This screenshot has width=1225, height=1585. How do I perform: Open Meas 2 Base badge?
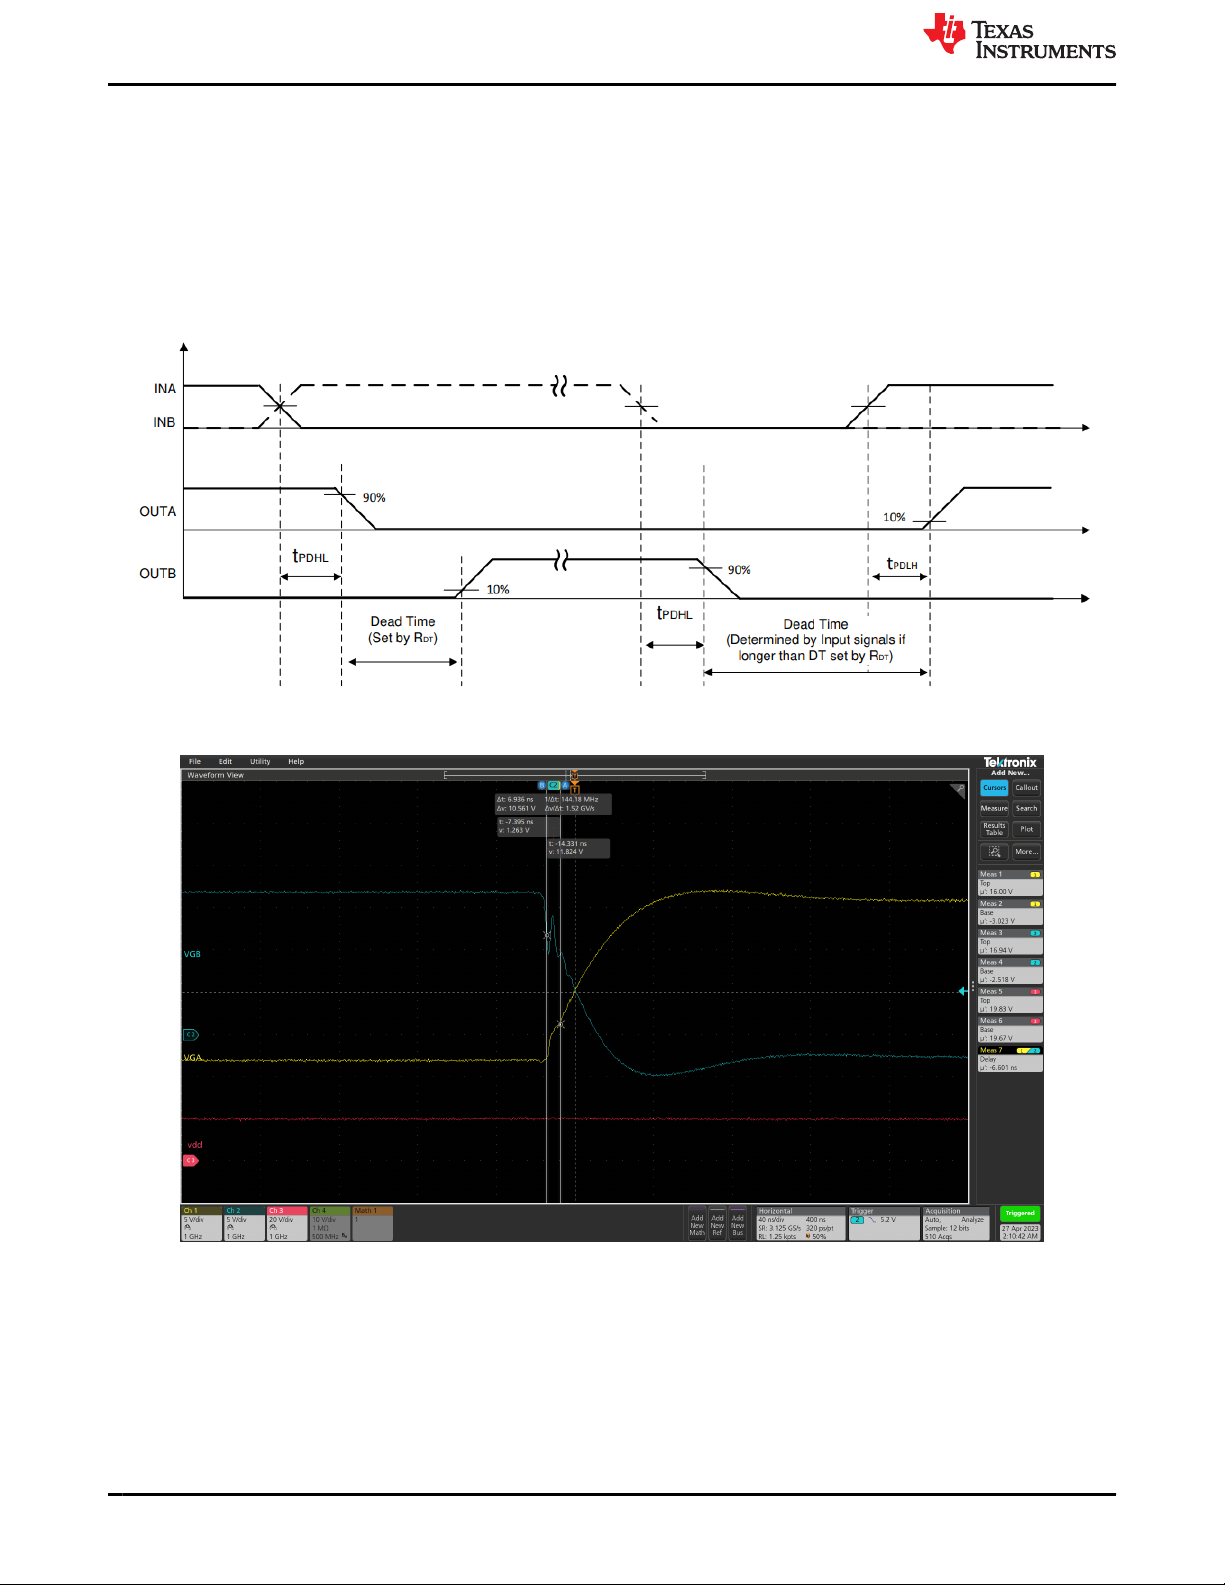tap(1010, 912)
